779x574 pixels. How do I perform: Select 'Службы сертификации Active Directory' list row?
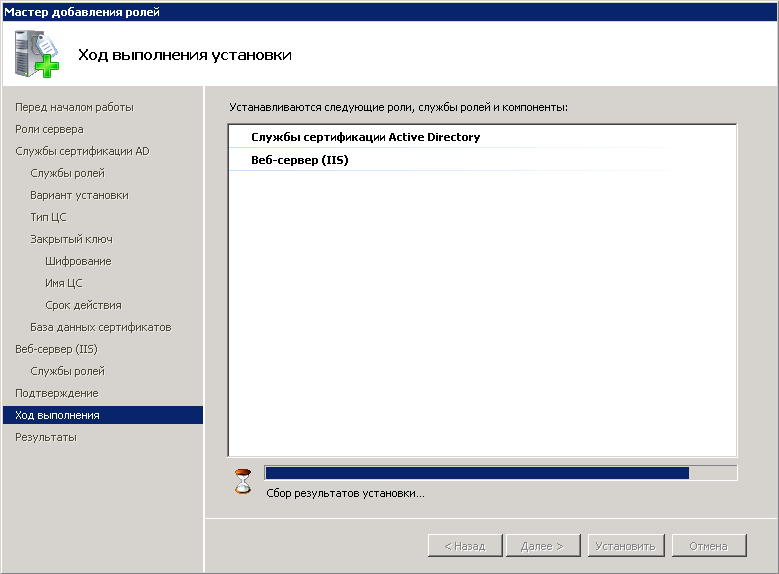pyautogui.click(x=365, y=137)
